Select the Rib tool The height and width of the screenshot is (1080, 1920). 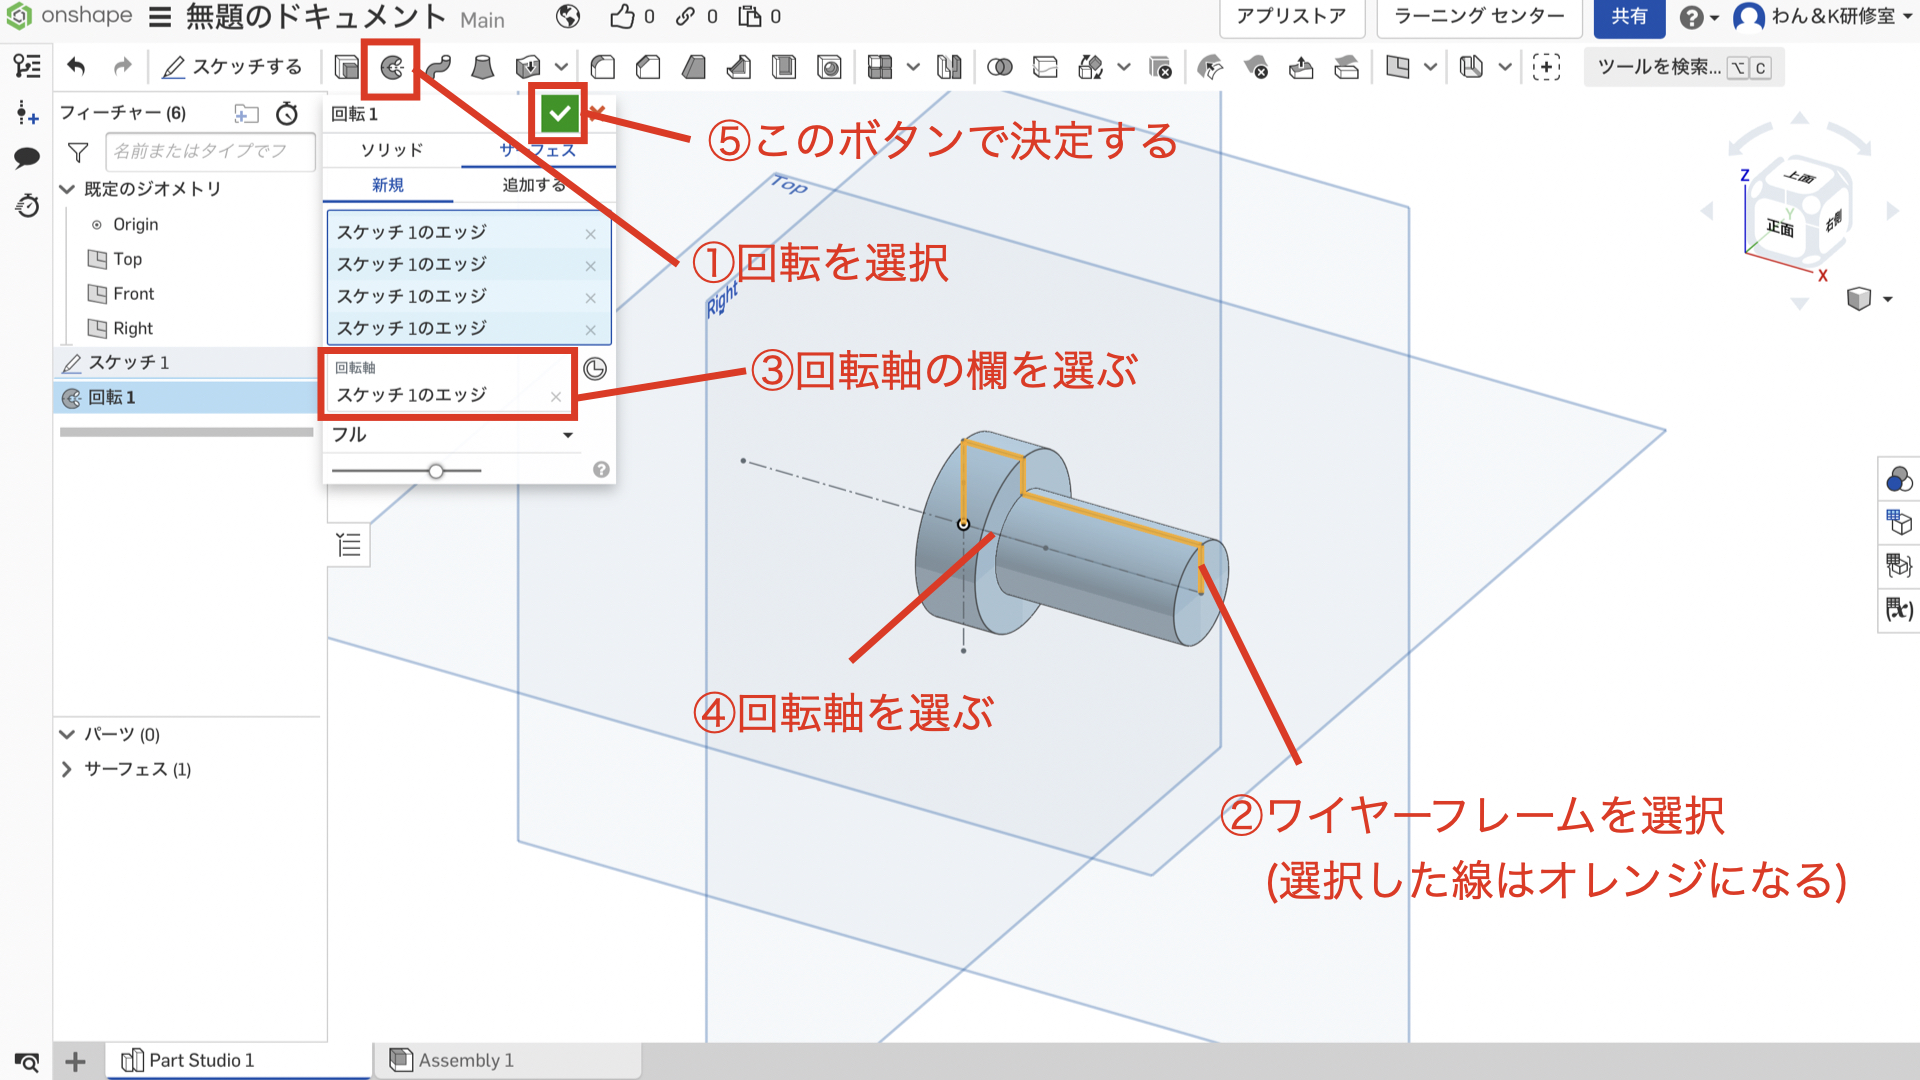pyautogui.click(x=739, y=67)
